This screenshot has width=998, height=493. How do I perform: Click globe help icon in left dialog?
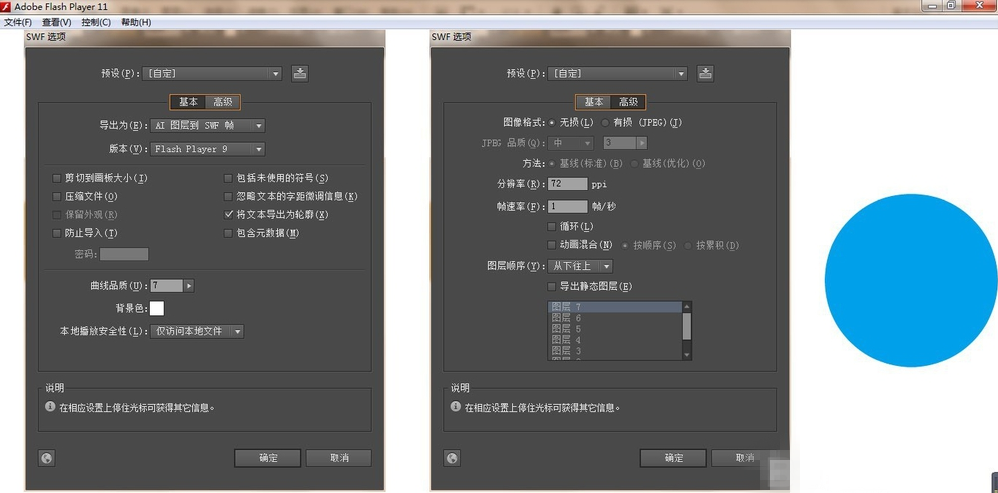click(46, 457)
